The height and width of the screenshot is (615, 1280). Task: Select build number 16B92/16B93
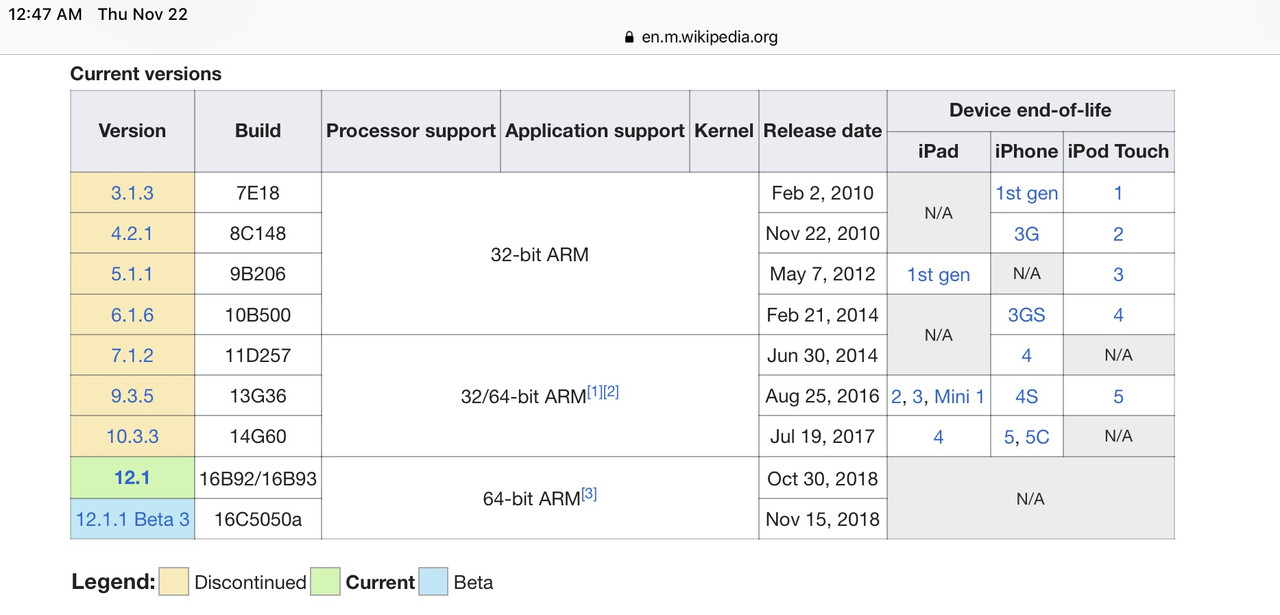[x=258, y=478]
